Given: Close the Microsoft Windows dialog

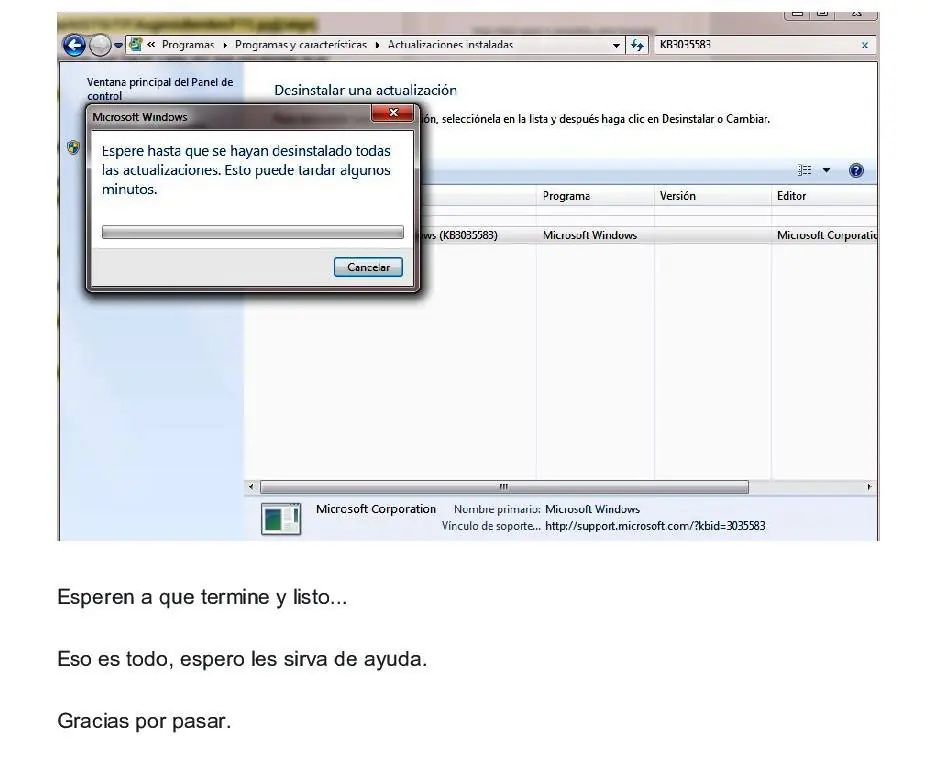Looking at the screenshot, I should pyautogui.click(x=393, y=112).
